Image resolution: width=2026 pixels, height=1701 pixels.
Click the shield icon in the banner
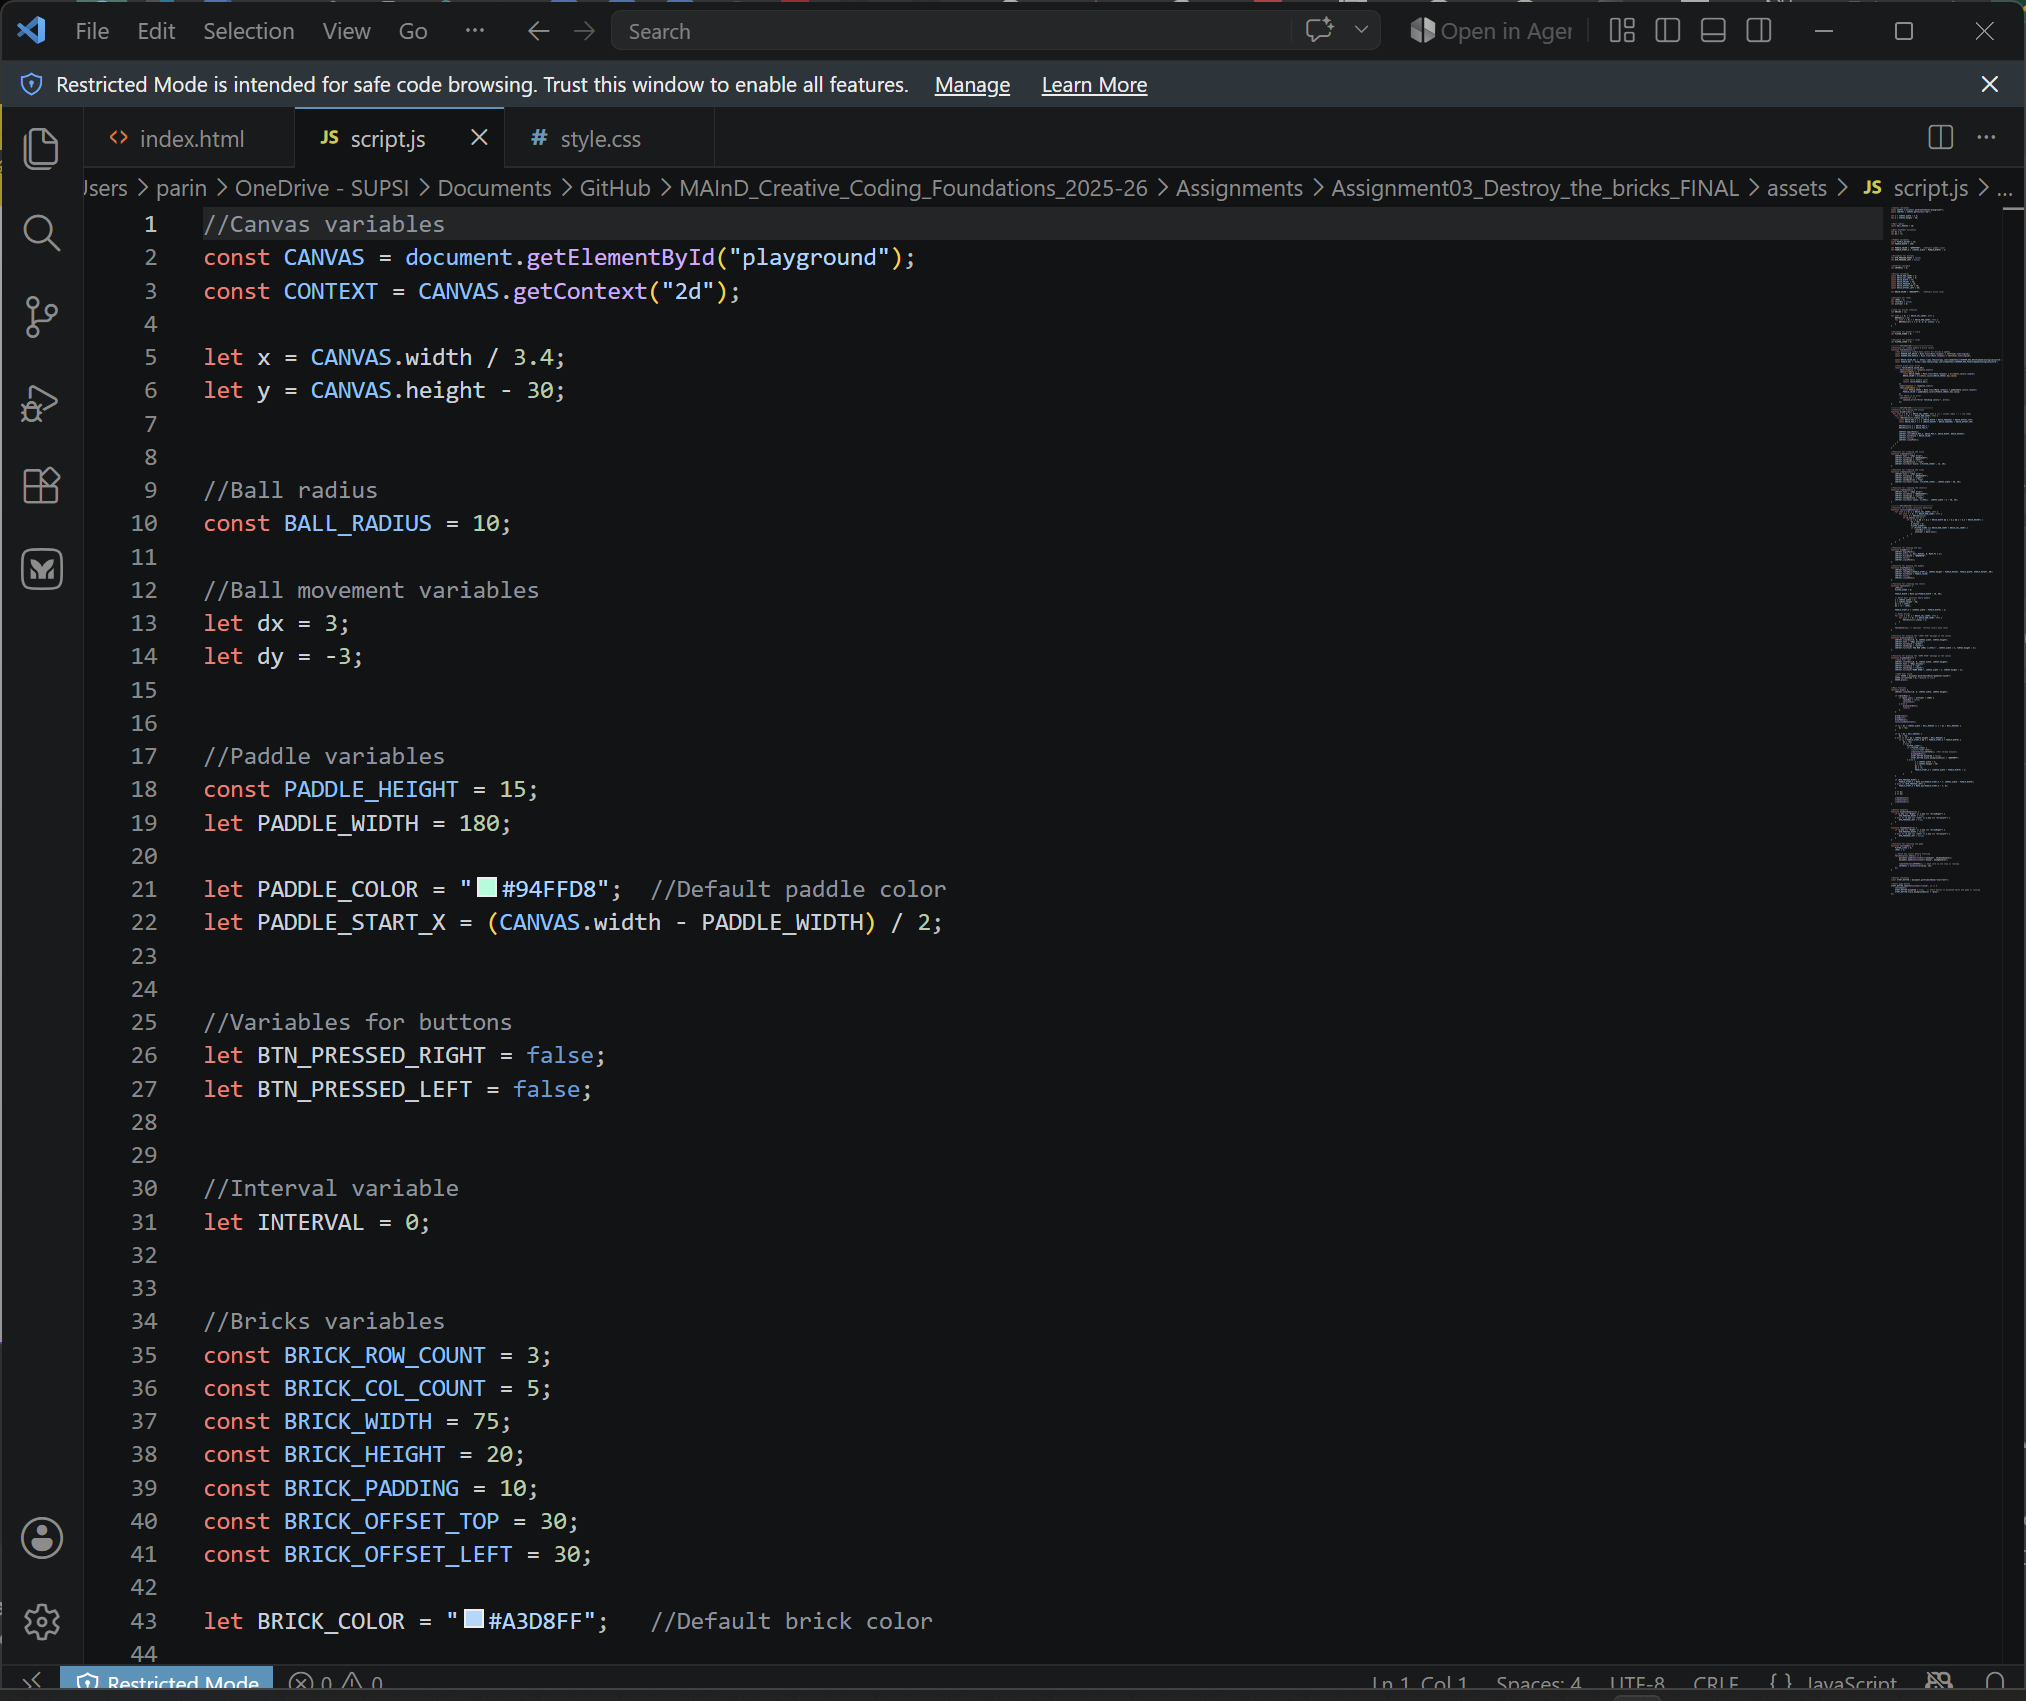(31, 84)
